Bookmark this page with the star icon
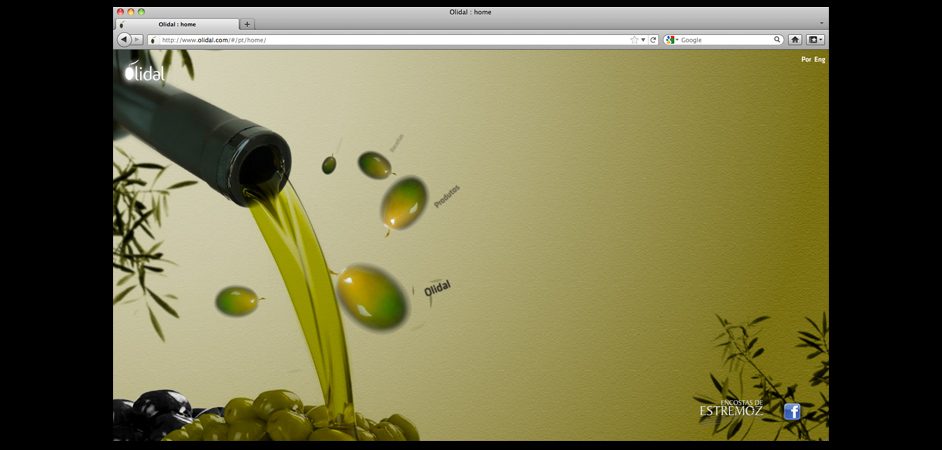942x450 pixels. 634,40
